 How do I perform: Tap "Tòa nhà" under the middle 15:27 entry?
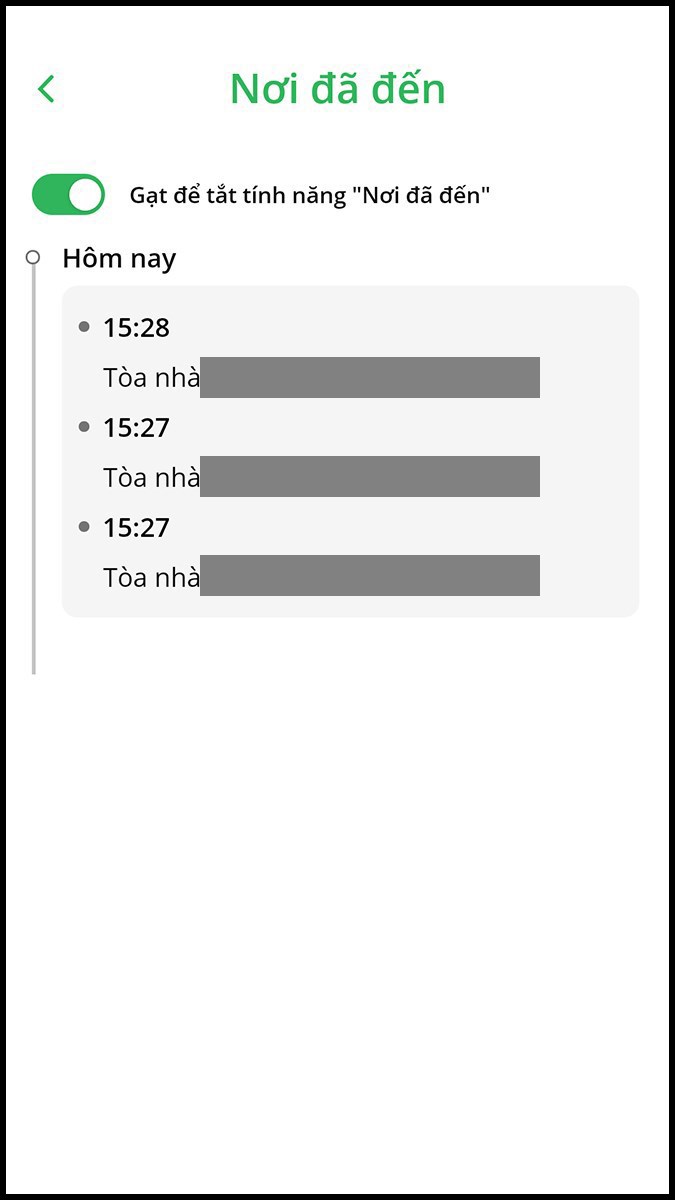coord(151,477)
